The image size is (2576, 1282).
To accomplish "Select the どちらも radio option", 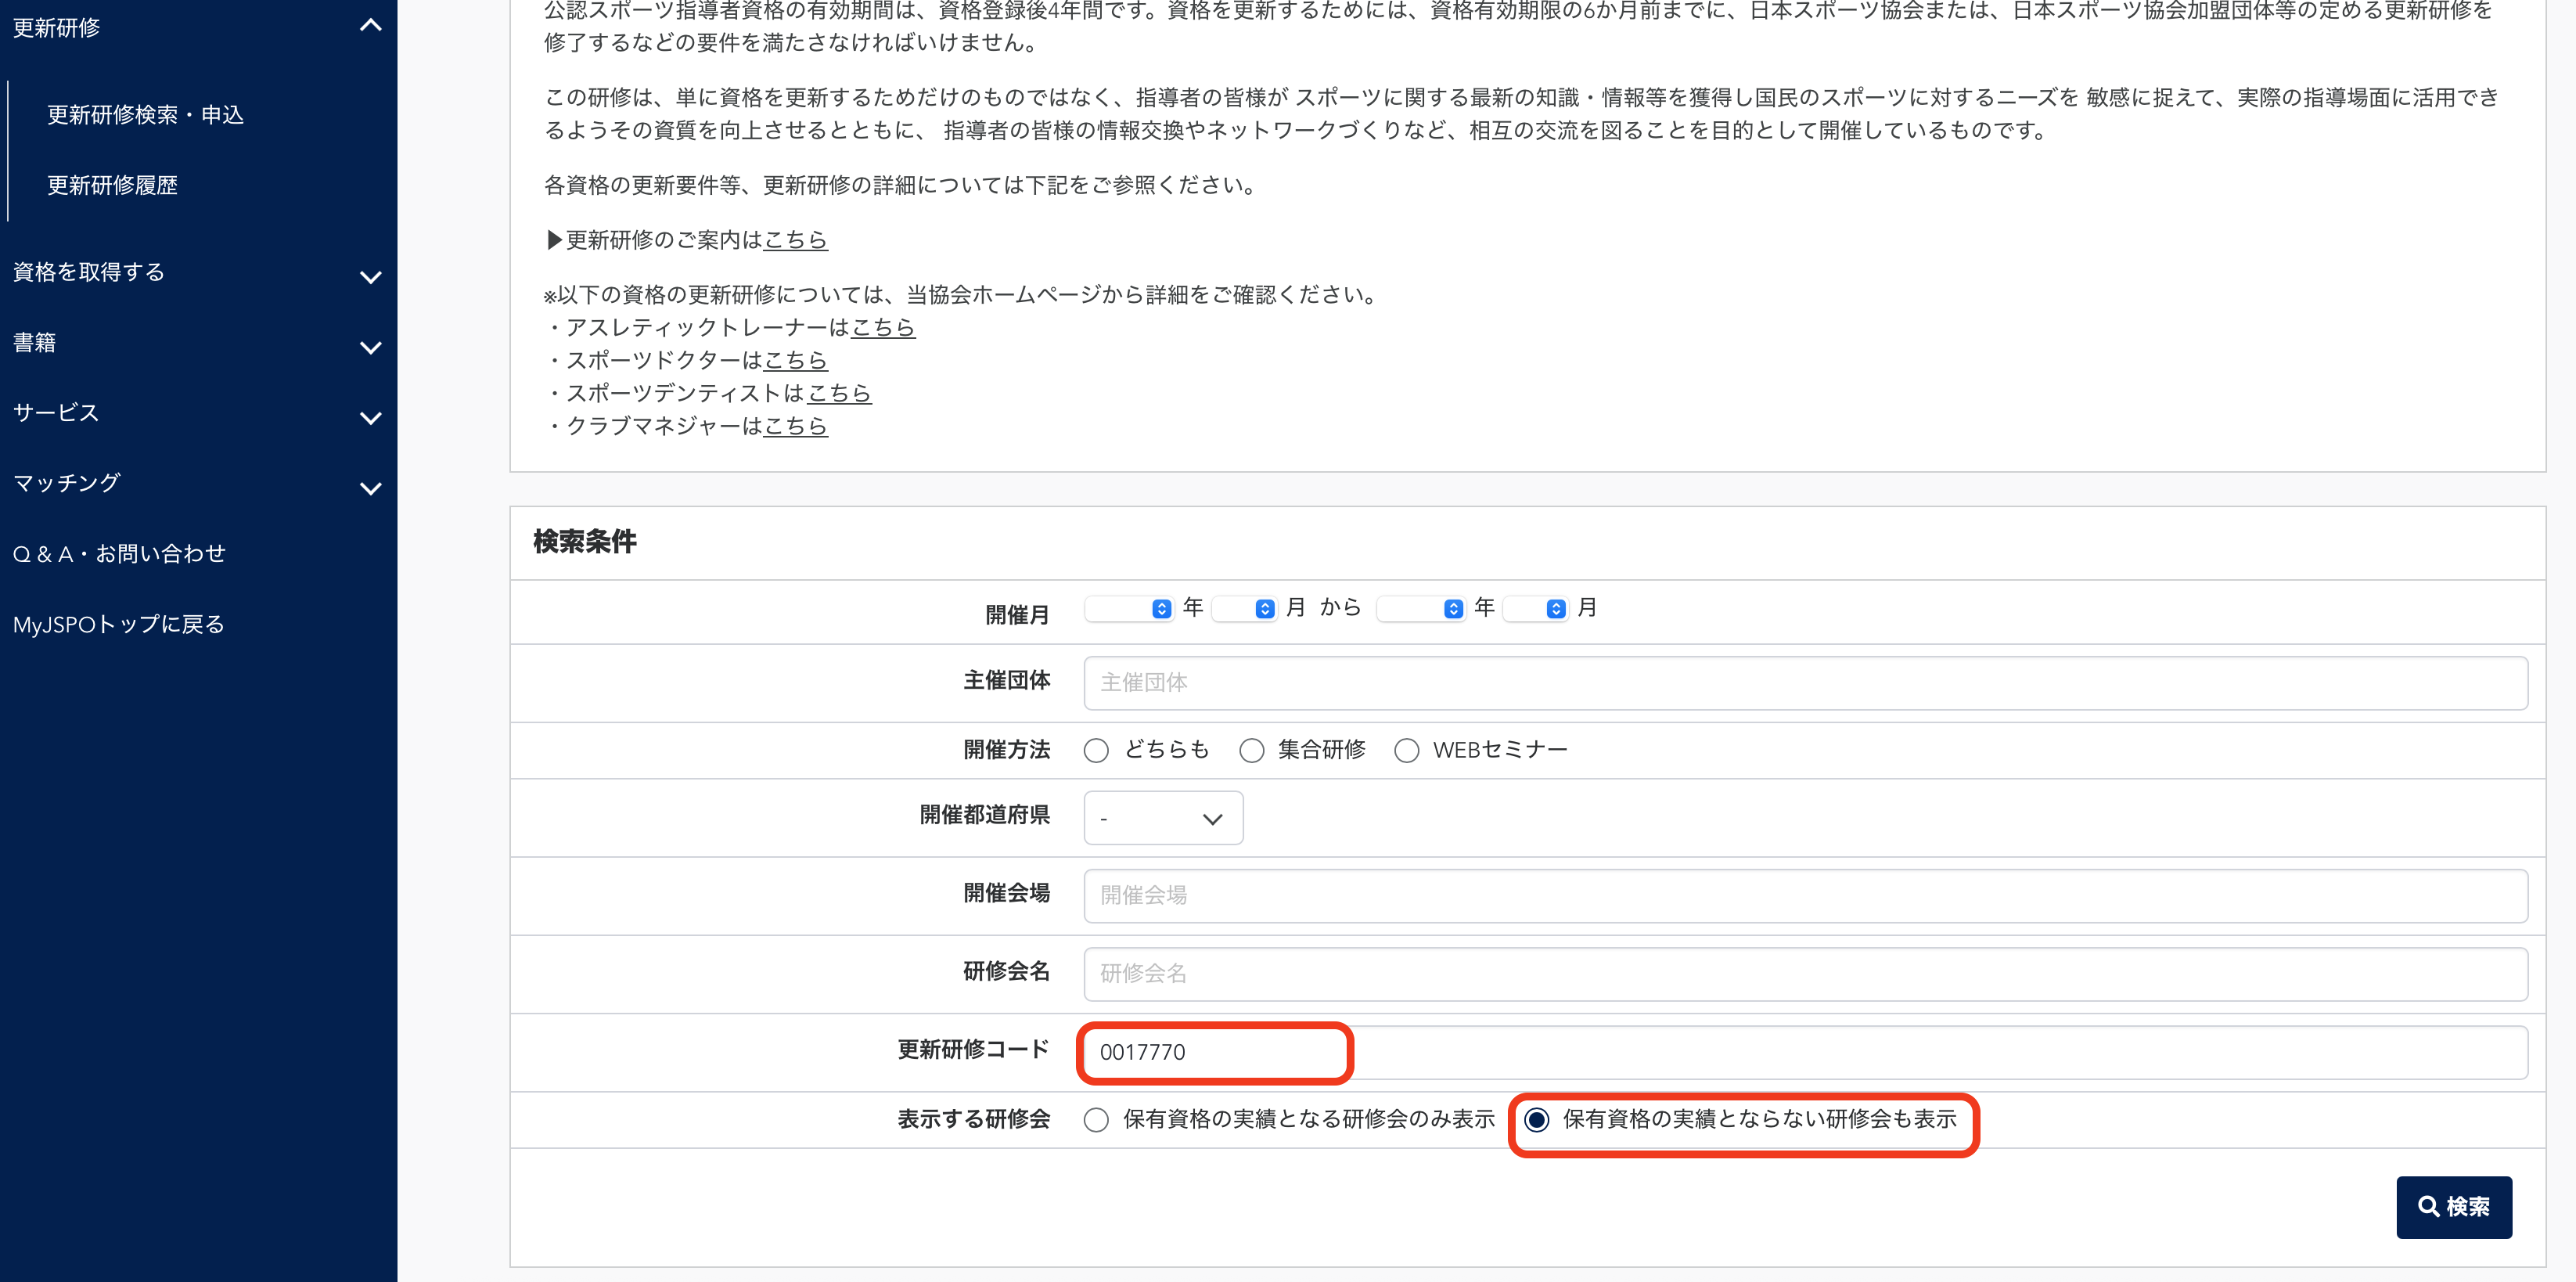I will coord(1096,750).
